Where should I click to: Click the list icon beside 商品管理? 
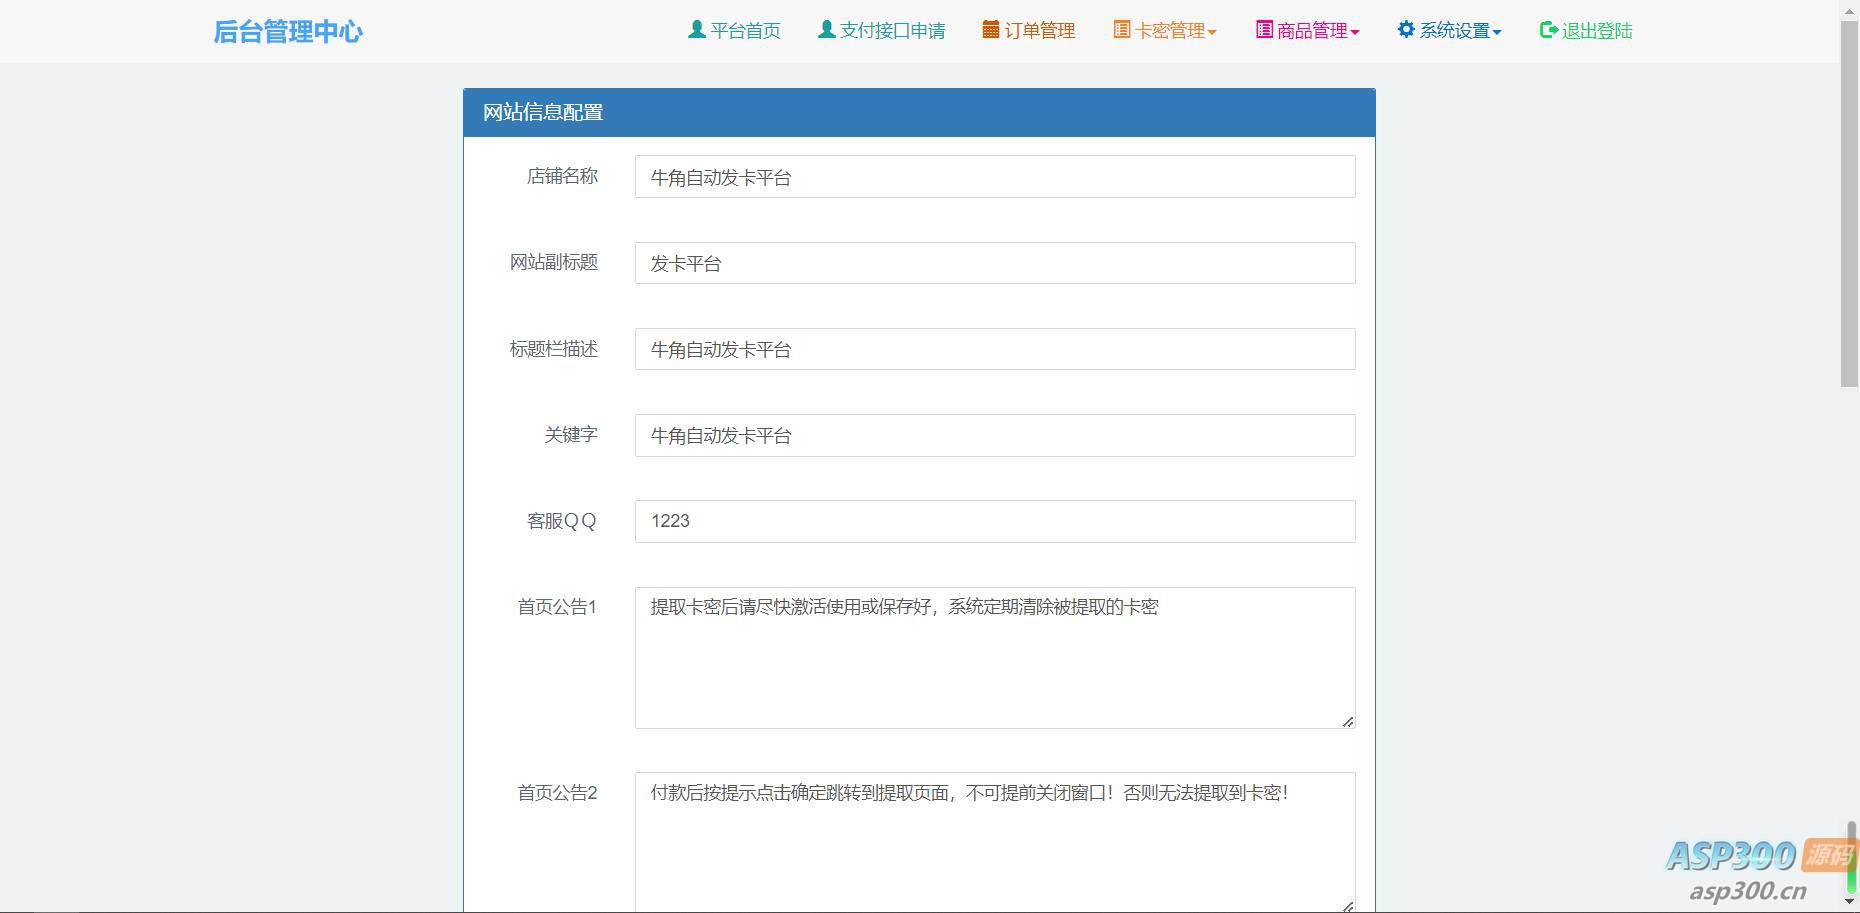pyautogui.click(x=1264, y=30)
